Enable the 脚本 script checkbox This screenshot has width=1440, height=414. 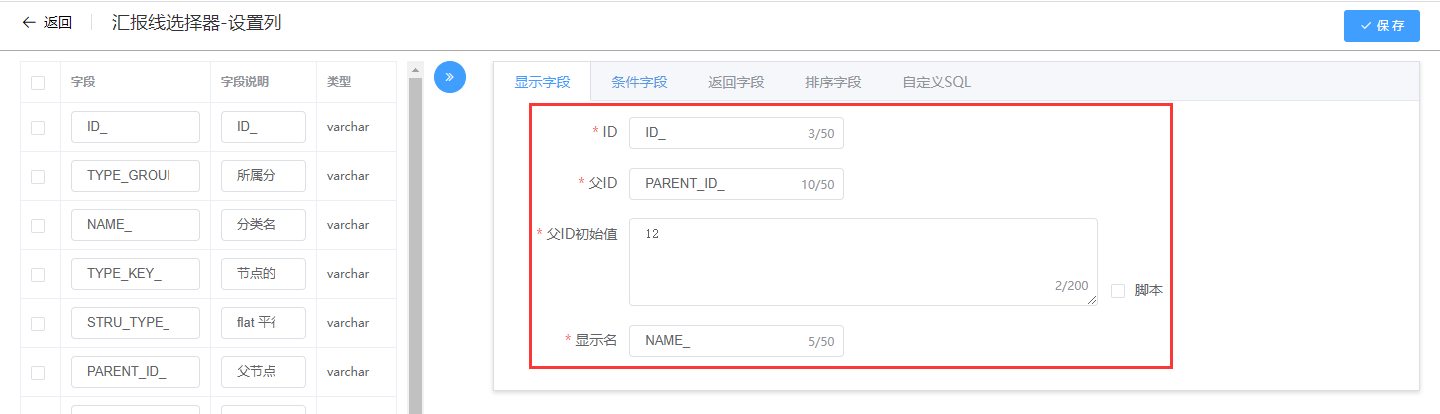pos(1118,291)
